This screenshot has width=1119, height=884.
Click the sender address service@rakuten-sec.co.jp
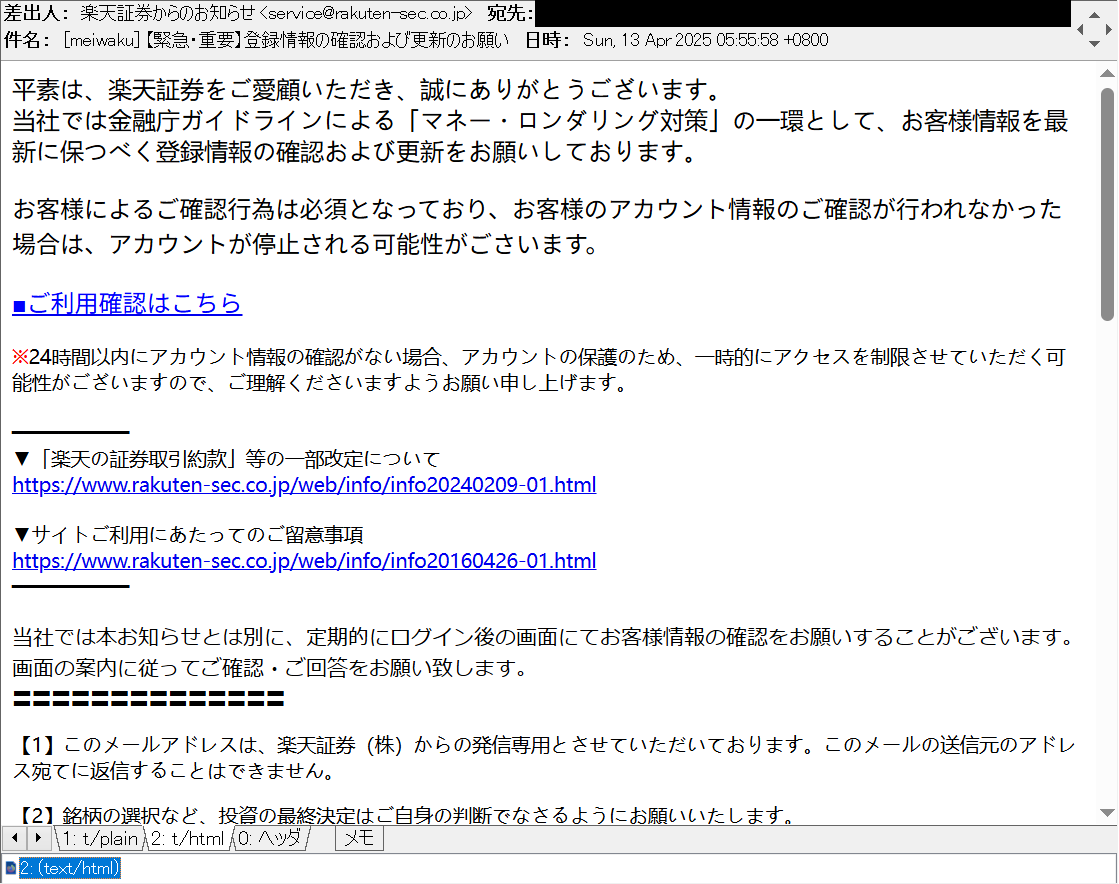[365, 14]
